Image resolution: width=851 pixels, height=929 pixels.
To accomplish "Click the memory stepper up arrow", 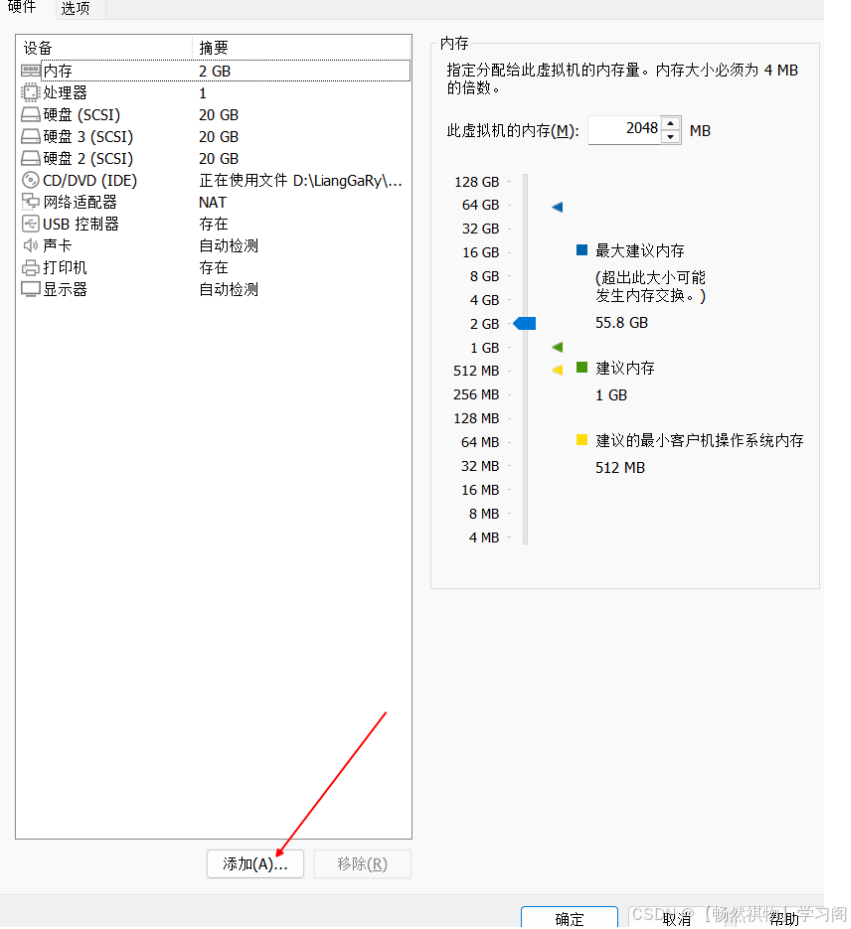I will pos(670,122).
